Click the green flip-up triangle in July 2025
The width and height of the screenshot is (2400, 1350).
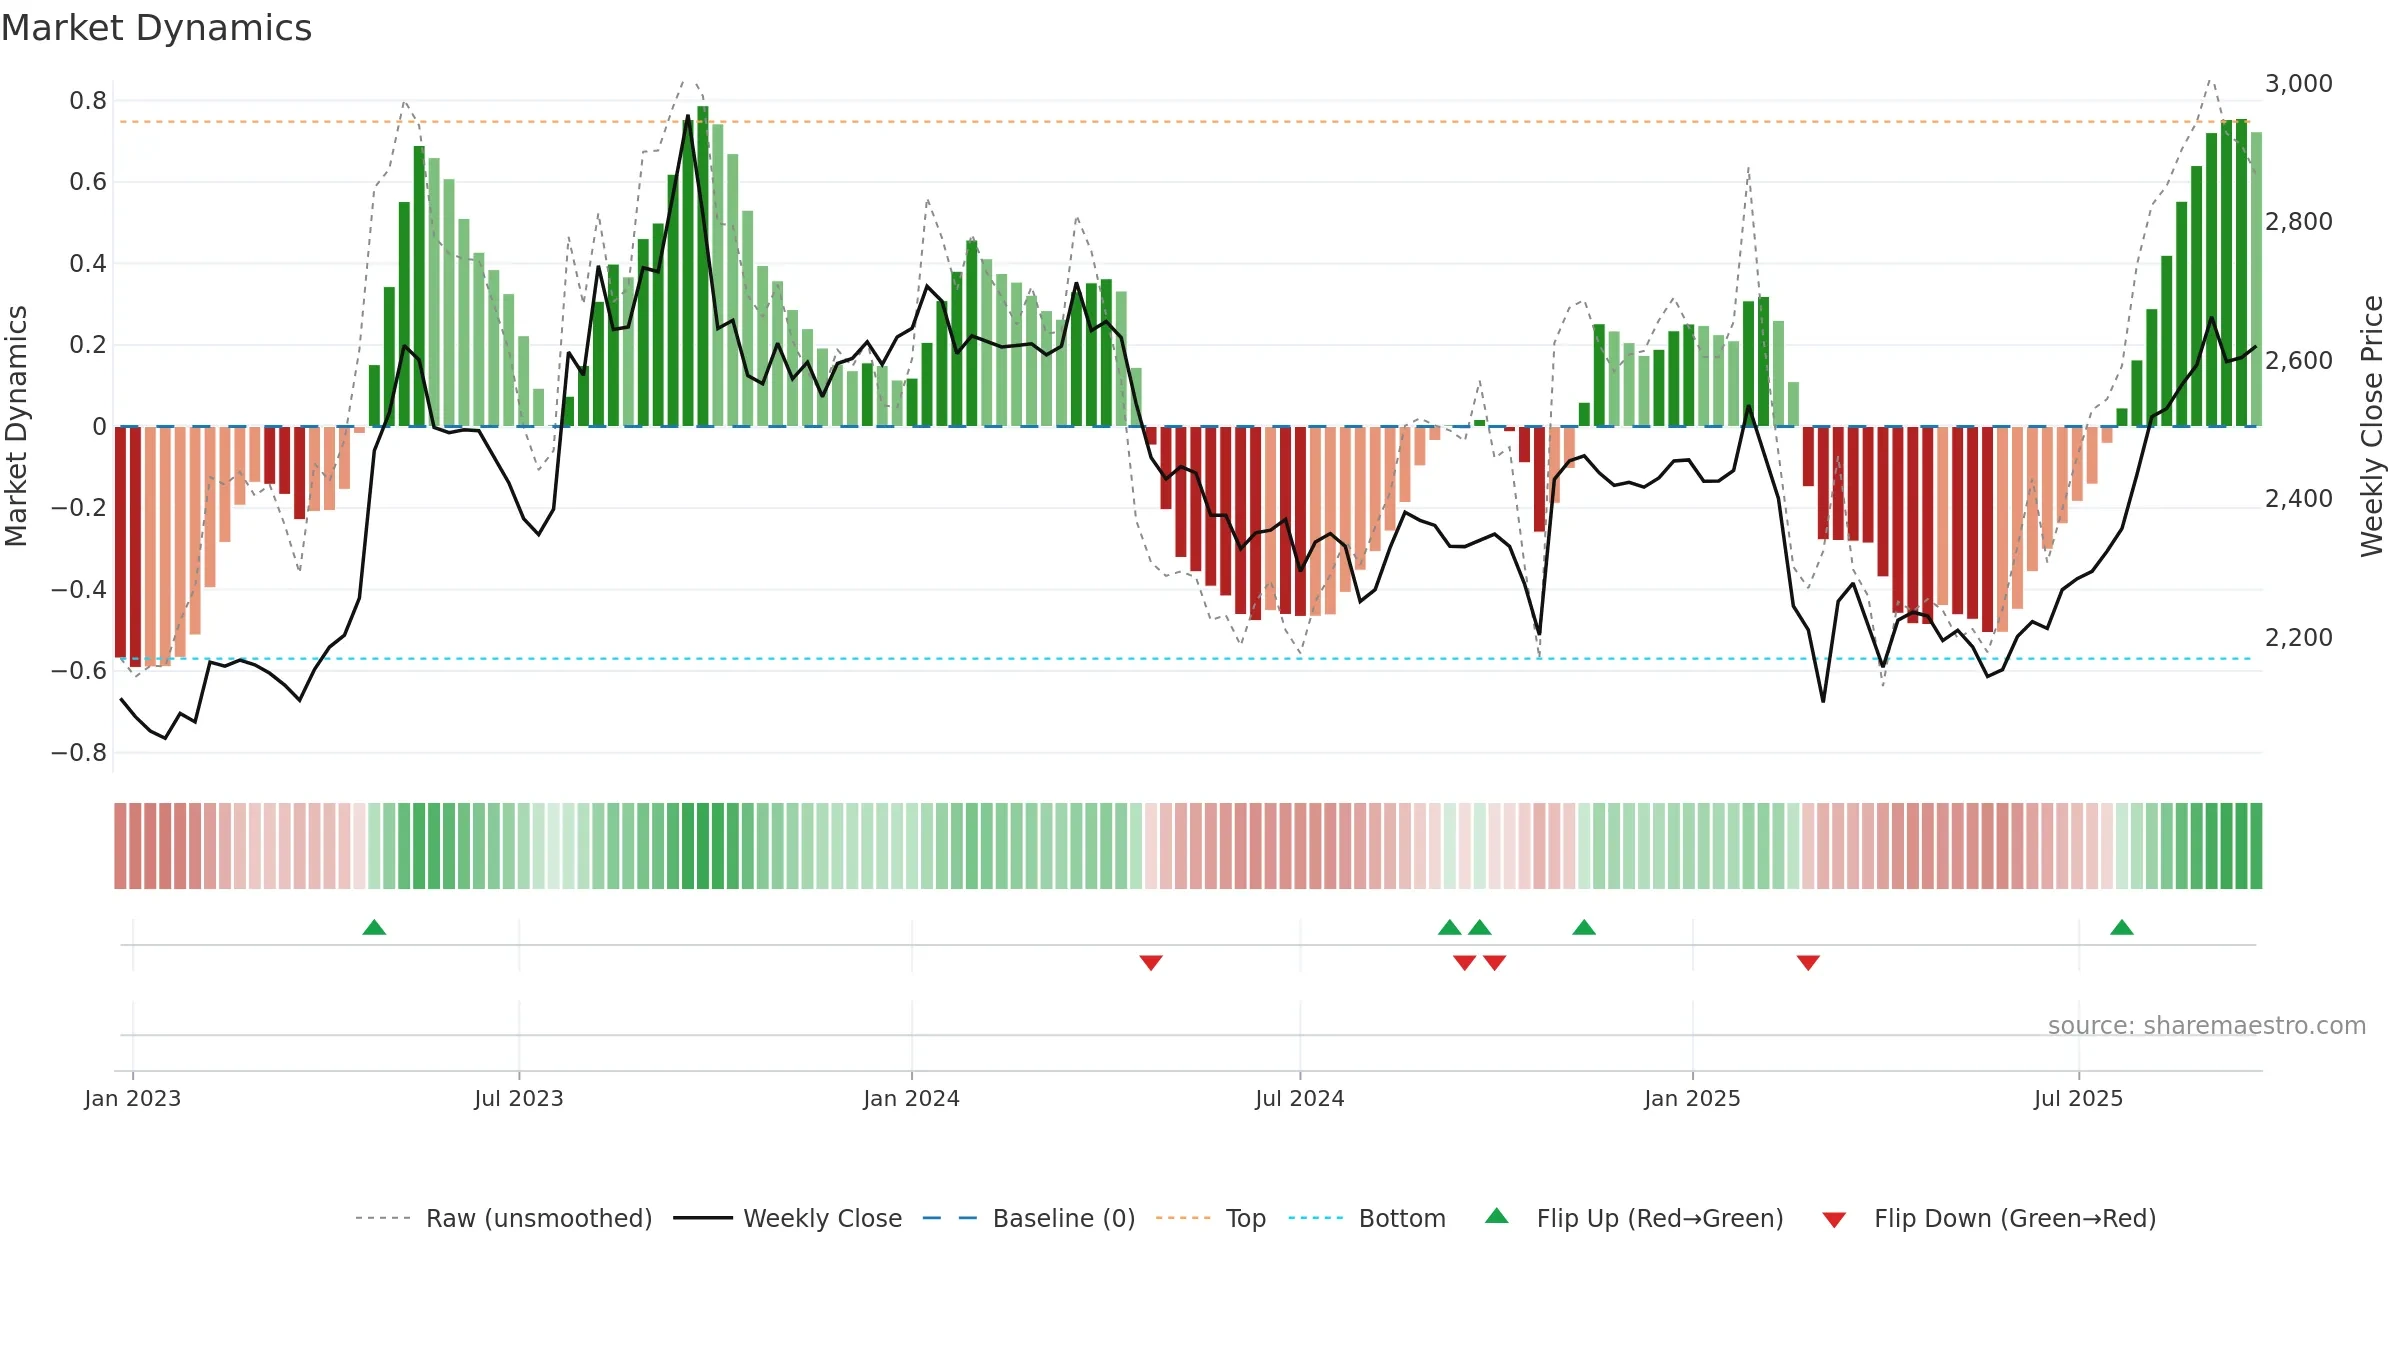[x=2122, y=927]
